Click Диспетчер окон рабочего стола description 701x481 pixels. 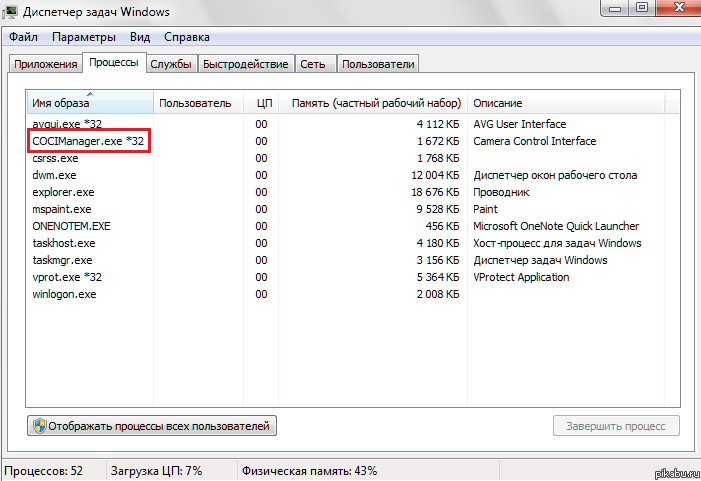(x=555, y=175)
